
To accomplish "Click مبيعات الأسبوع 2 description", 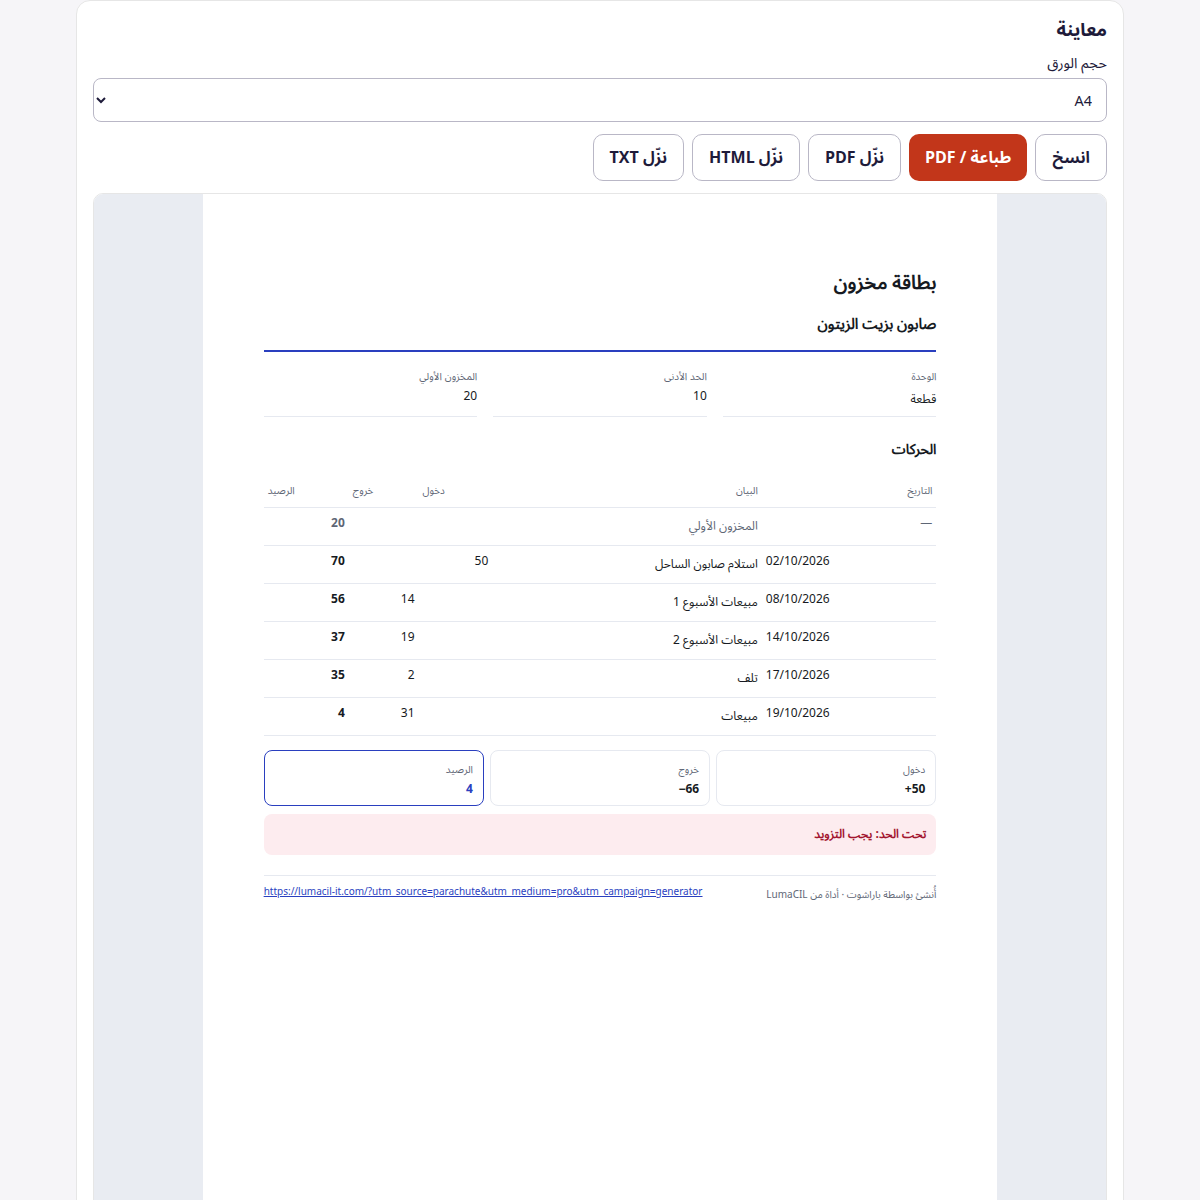I will (715, 640).
